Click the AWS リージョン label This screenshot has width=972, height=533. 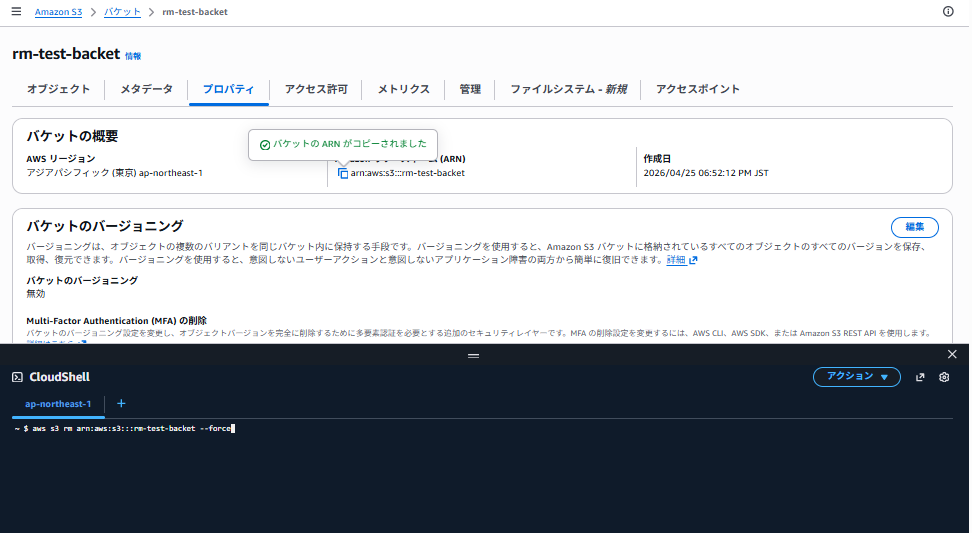(61, 159)
